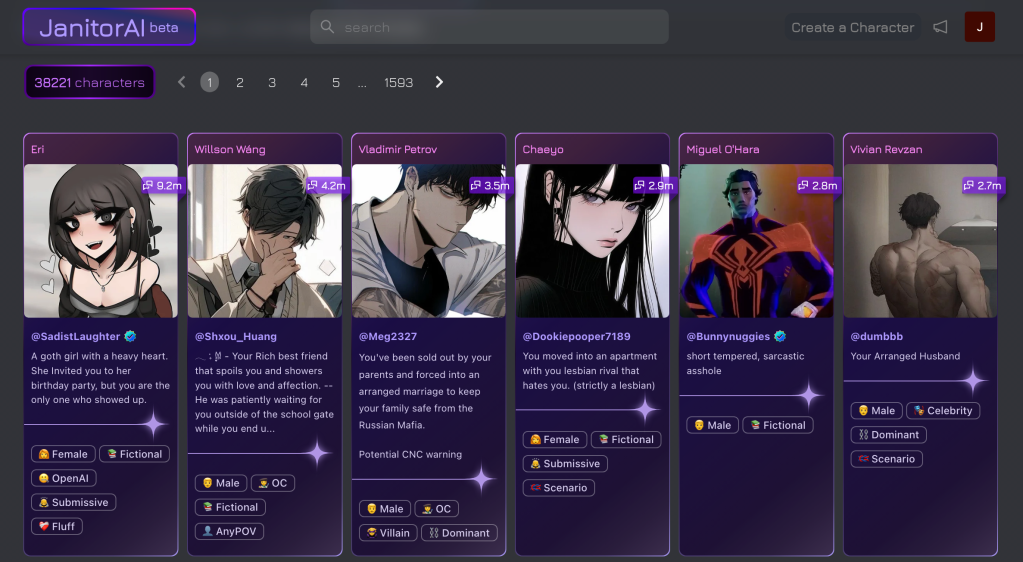Select OC tag on Willson Wáng card
Screen dimensions: 1023x562
[273, 483]
